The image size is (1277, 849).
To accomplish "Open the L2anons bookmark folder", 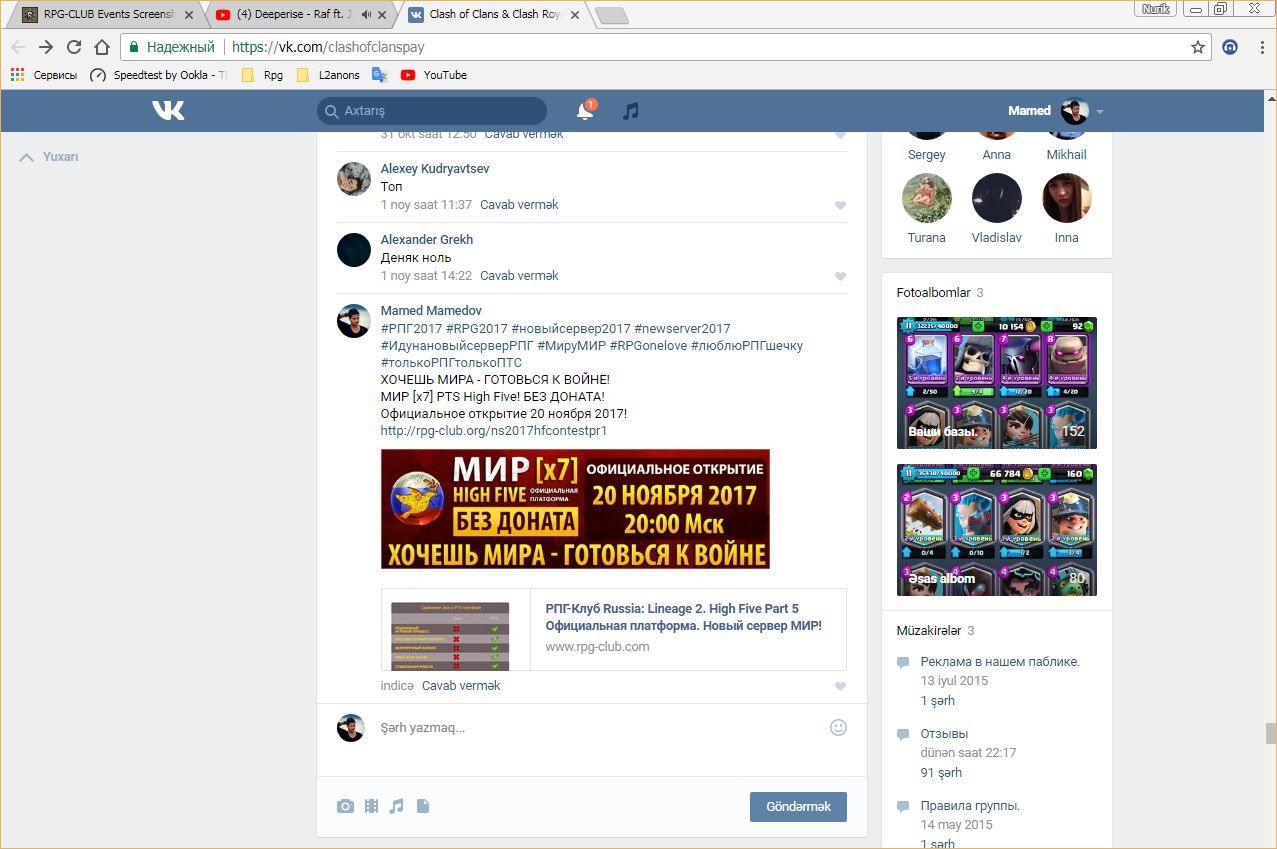I will tap(329, 75).
